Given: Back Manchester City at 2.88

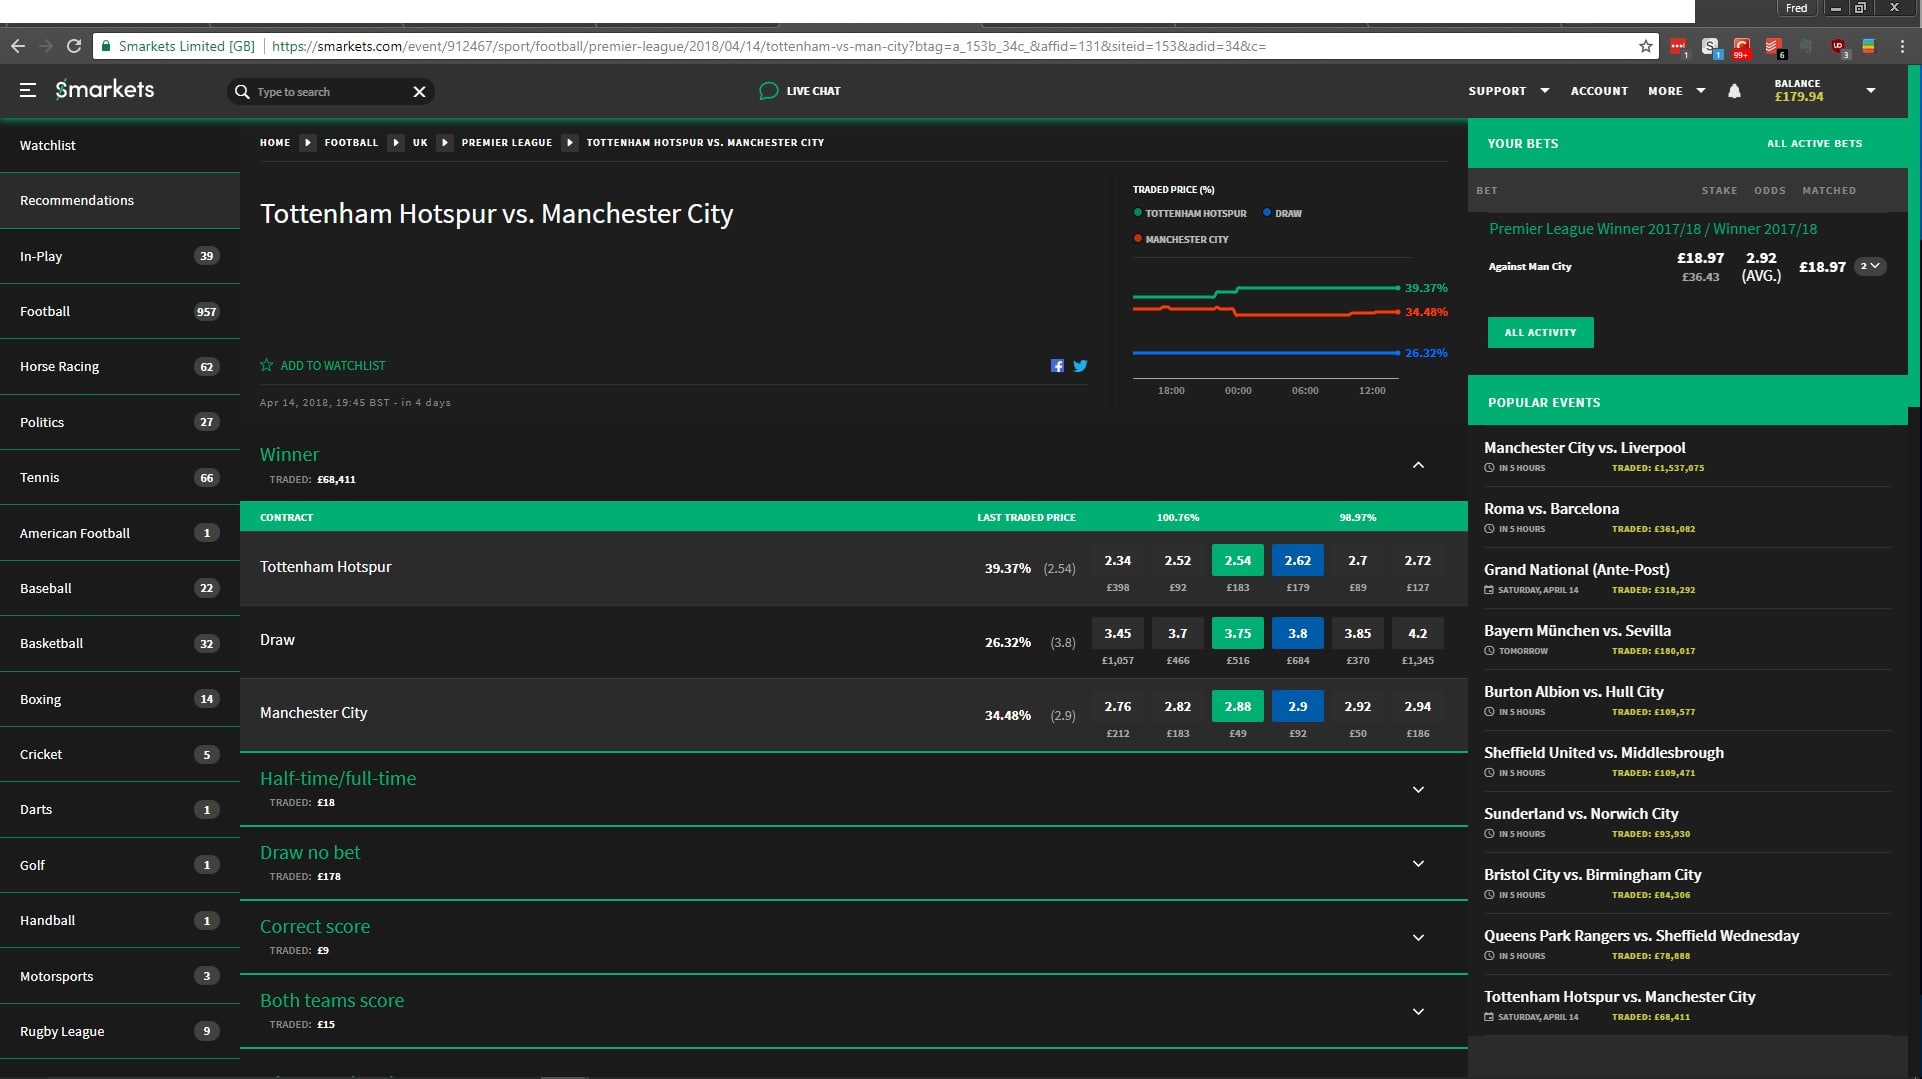Looking at the screenshot, I should tap(1238, 707).
